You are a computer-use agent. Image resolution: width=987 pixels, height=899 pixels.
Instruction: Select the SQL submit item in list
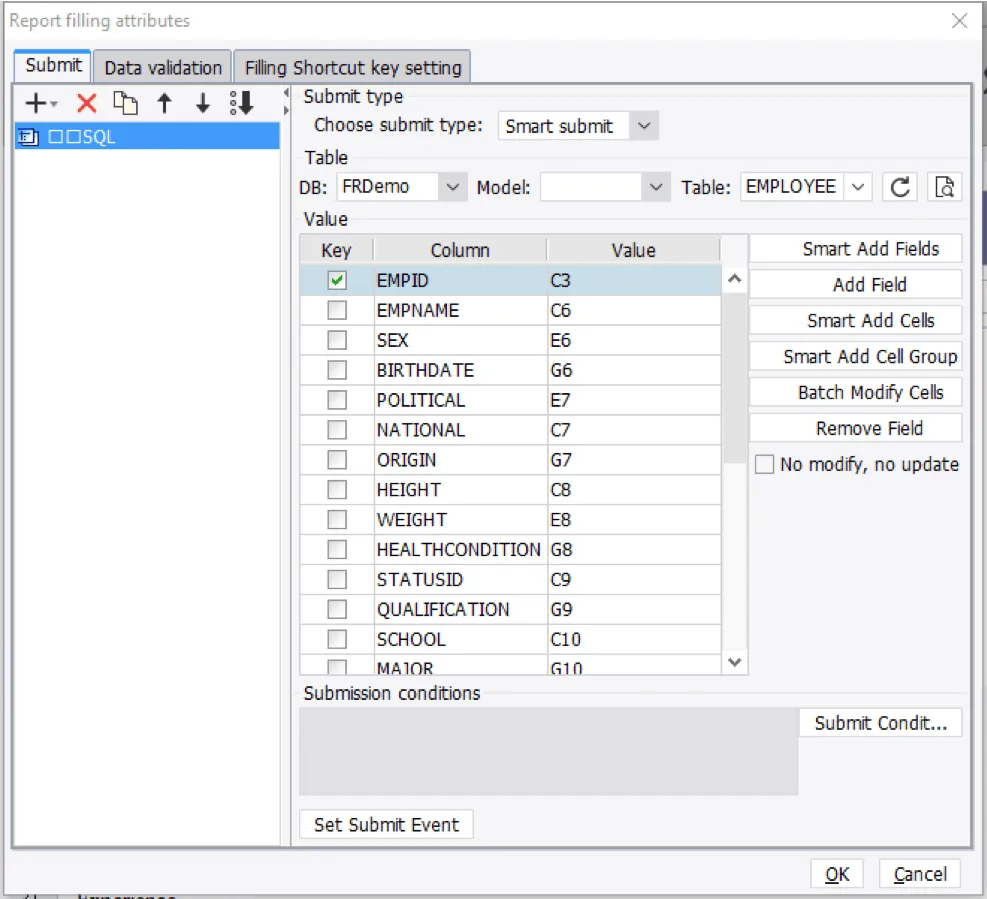coord(146,137)
